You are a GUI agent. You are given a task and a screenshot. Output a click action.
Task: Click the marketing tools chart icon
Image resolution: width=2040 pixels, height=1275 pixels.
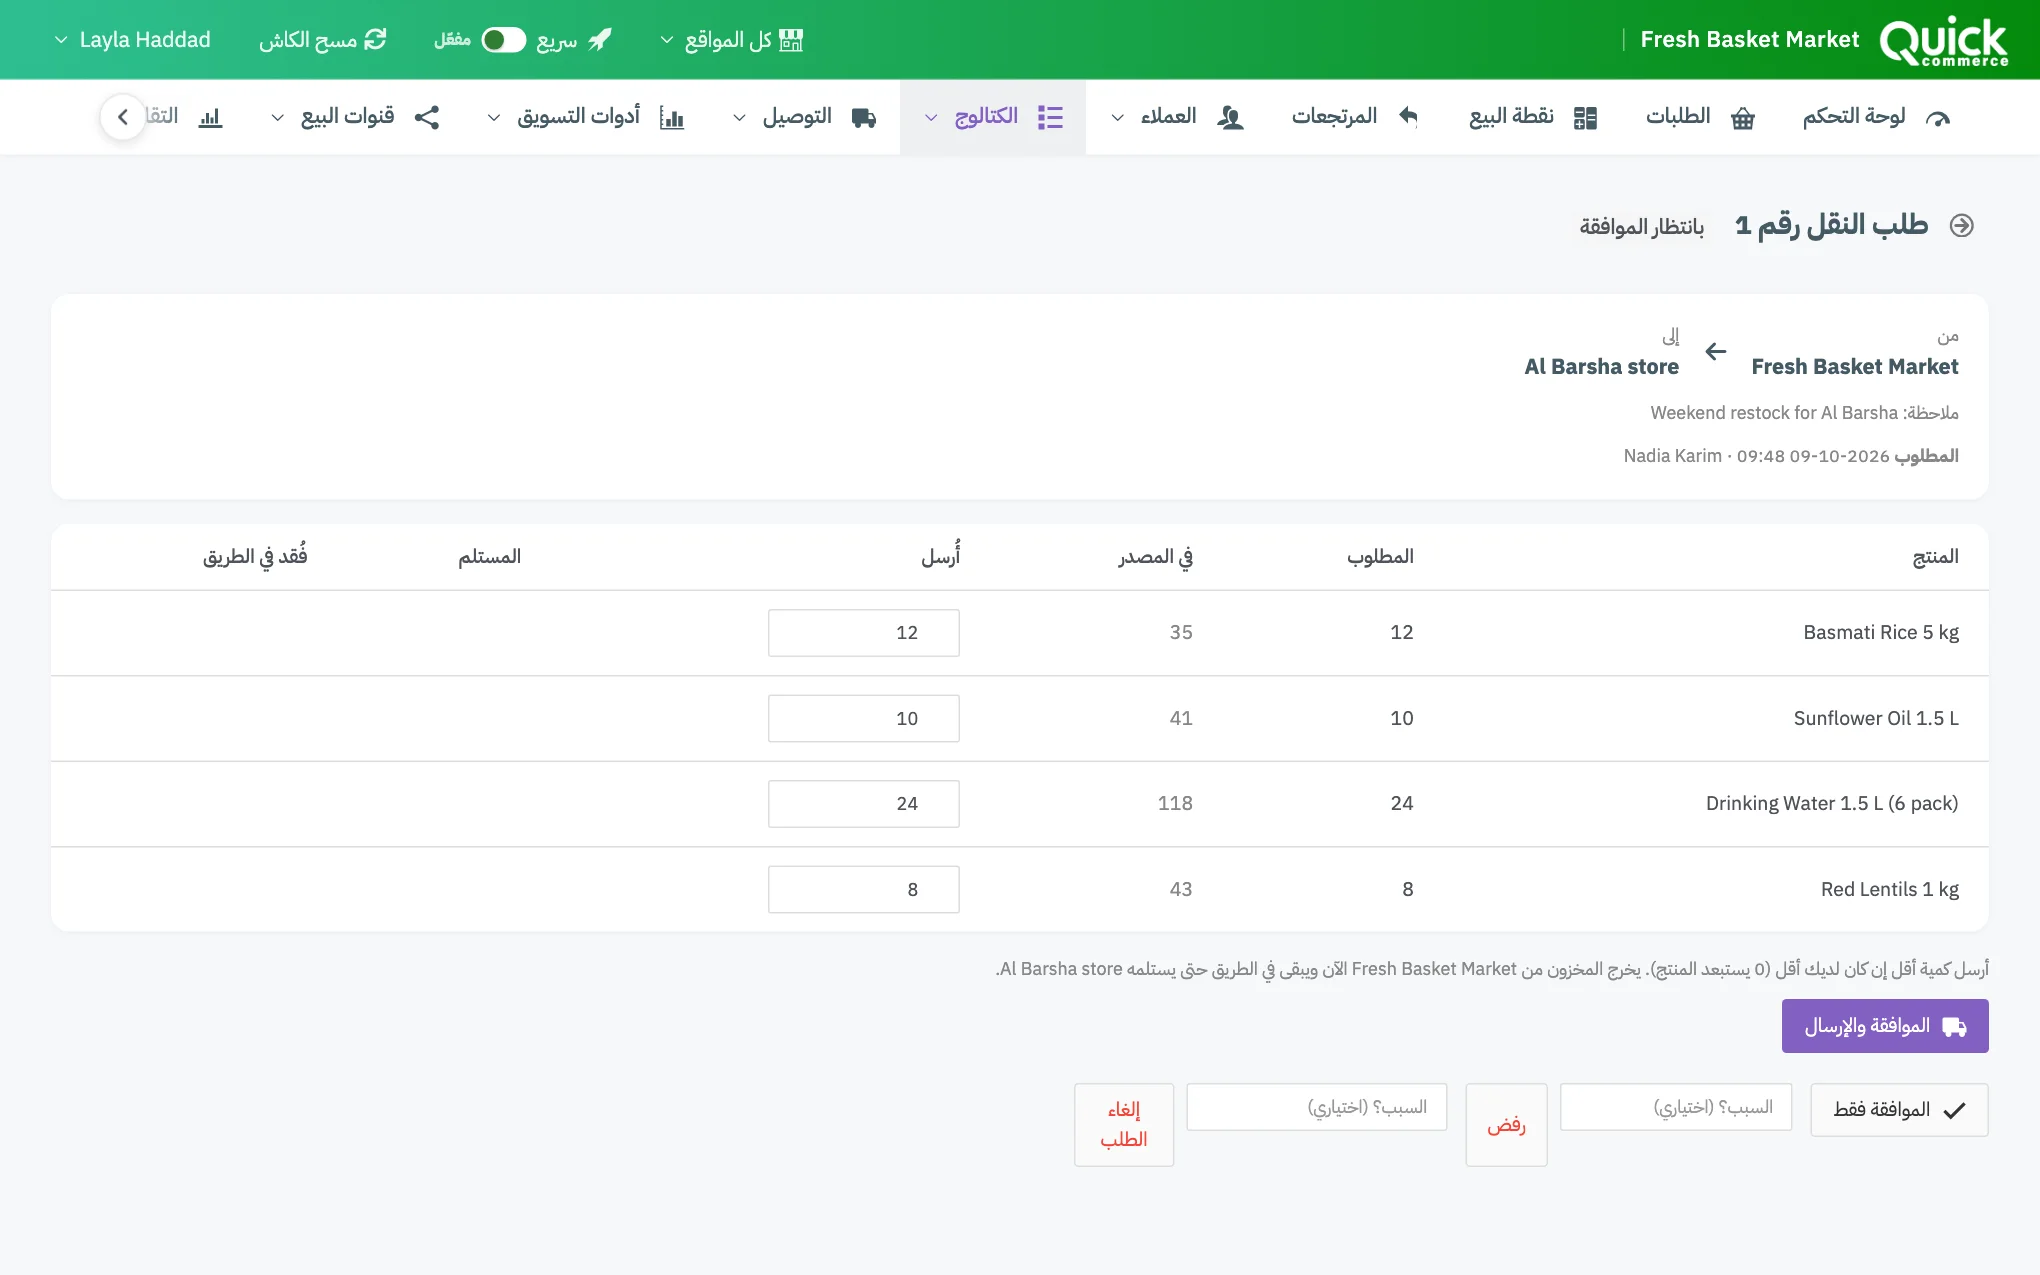(672, 118)
